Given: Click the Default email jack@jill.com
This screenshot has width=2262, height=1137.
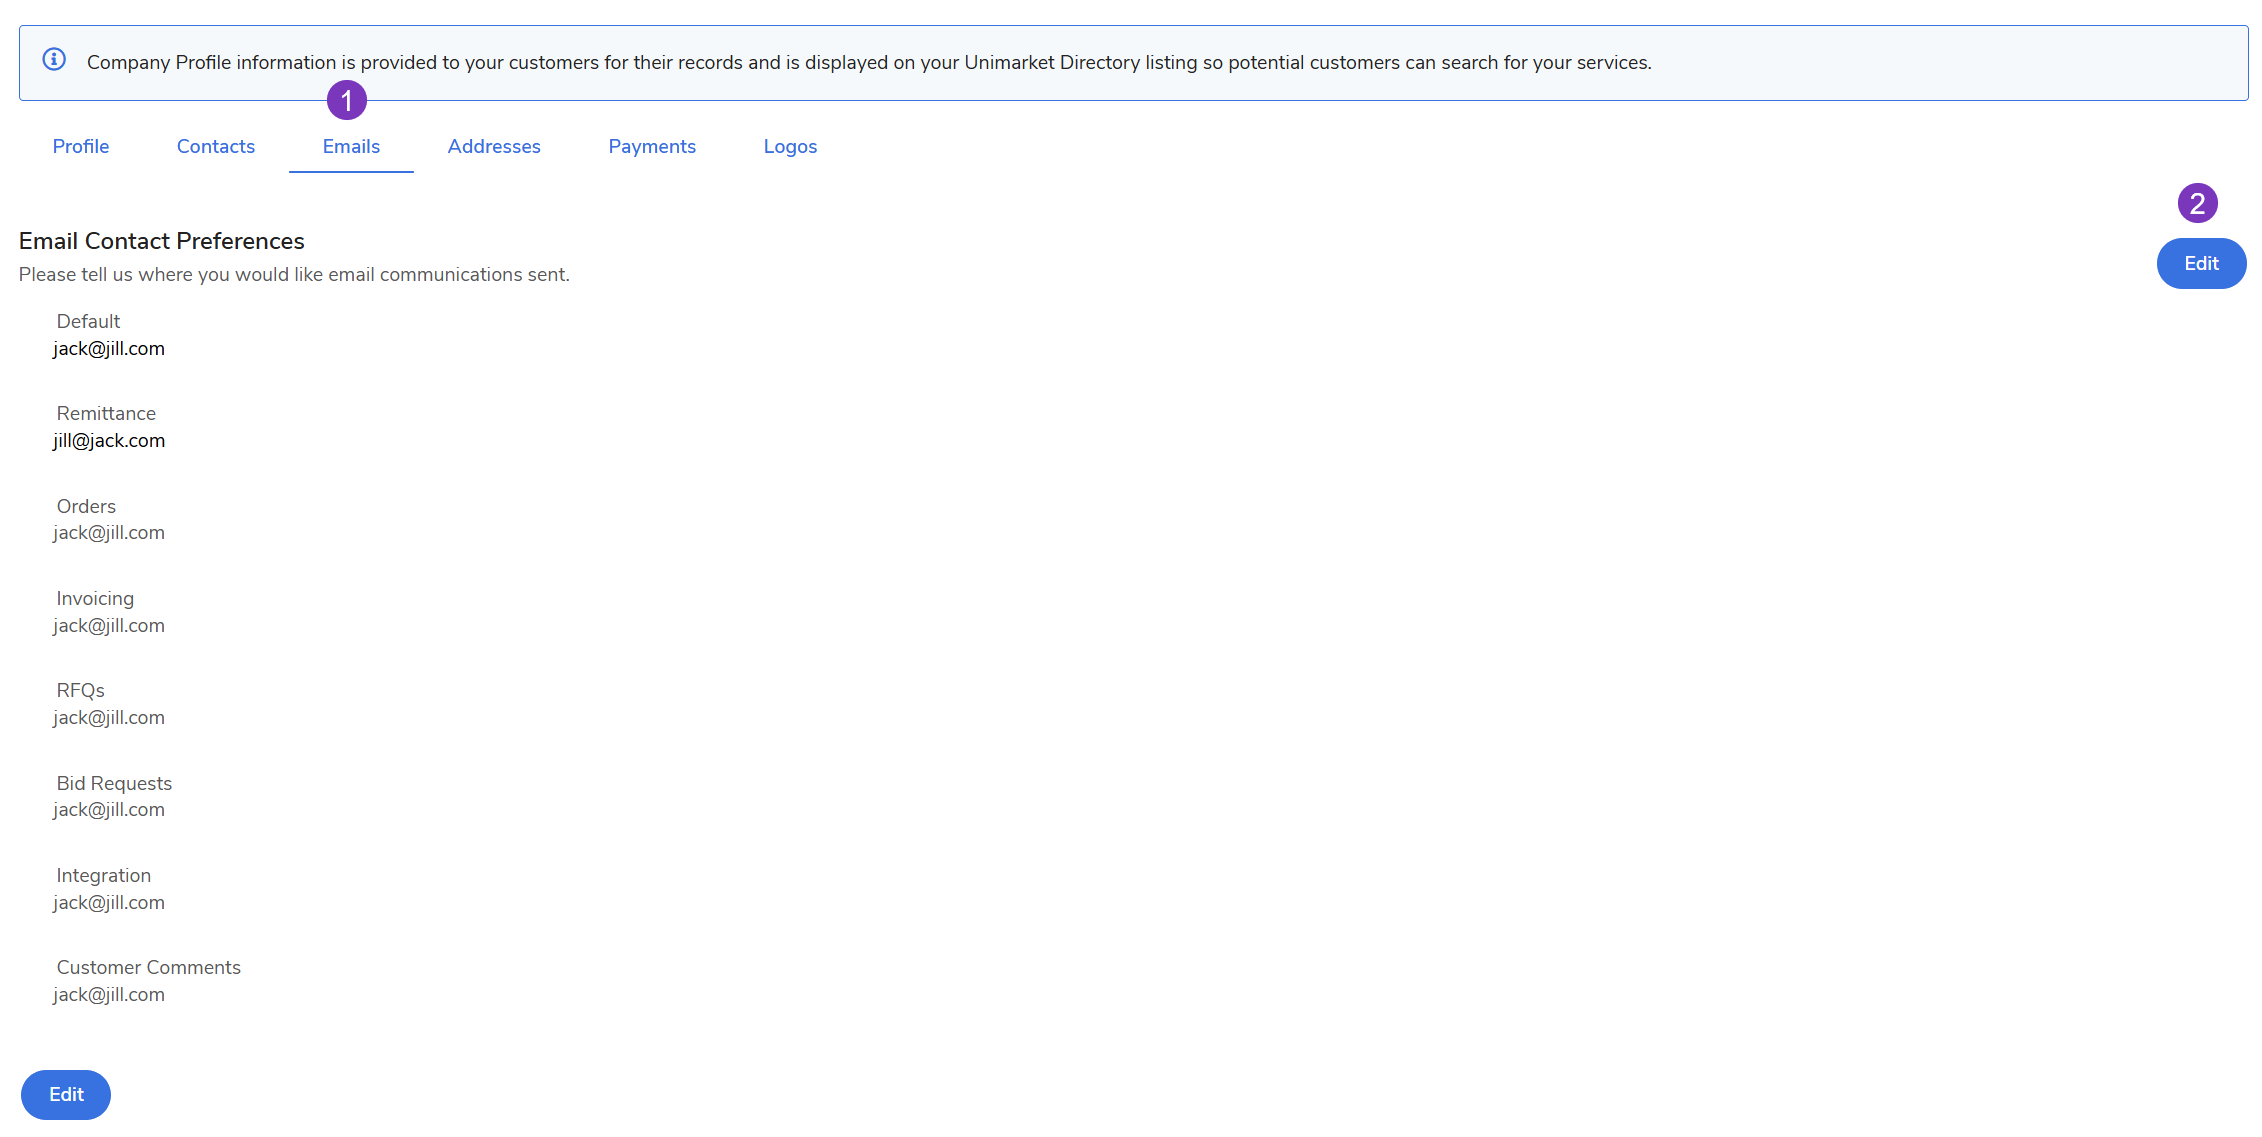Looking at the screenshot, I should (x=109, y=349).
